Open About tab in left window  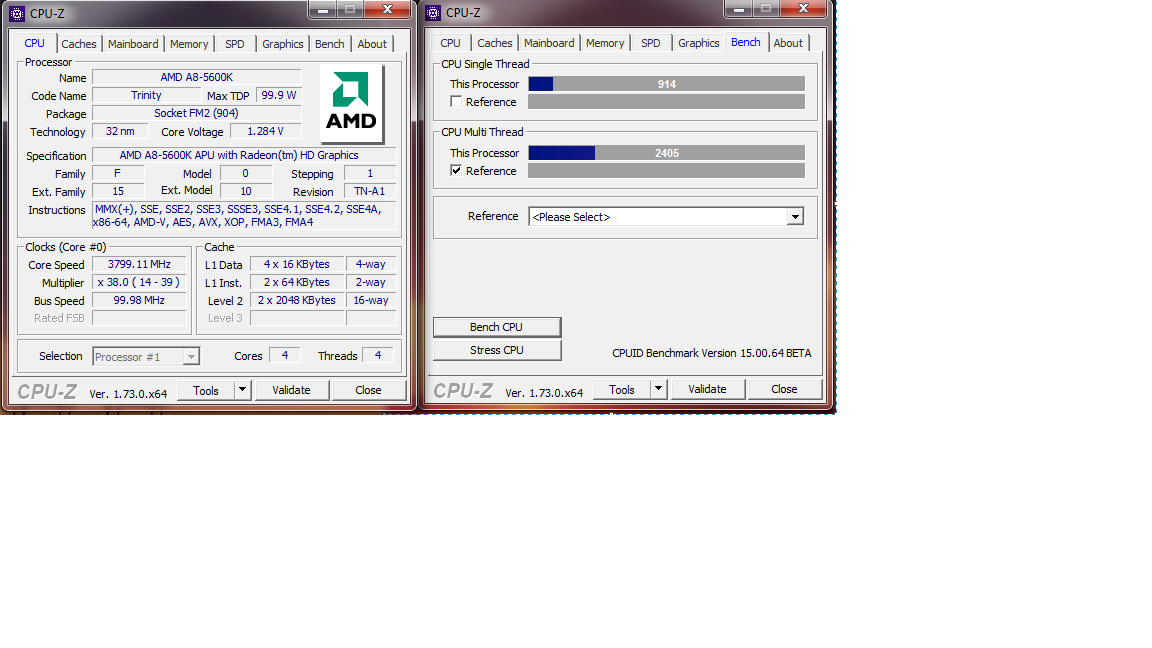[x=372, y=44]
